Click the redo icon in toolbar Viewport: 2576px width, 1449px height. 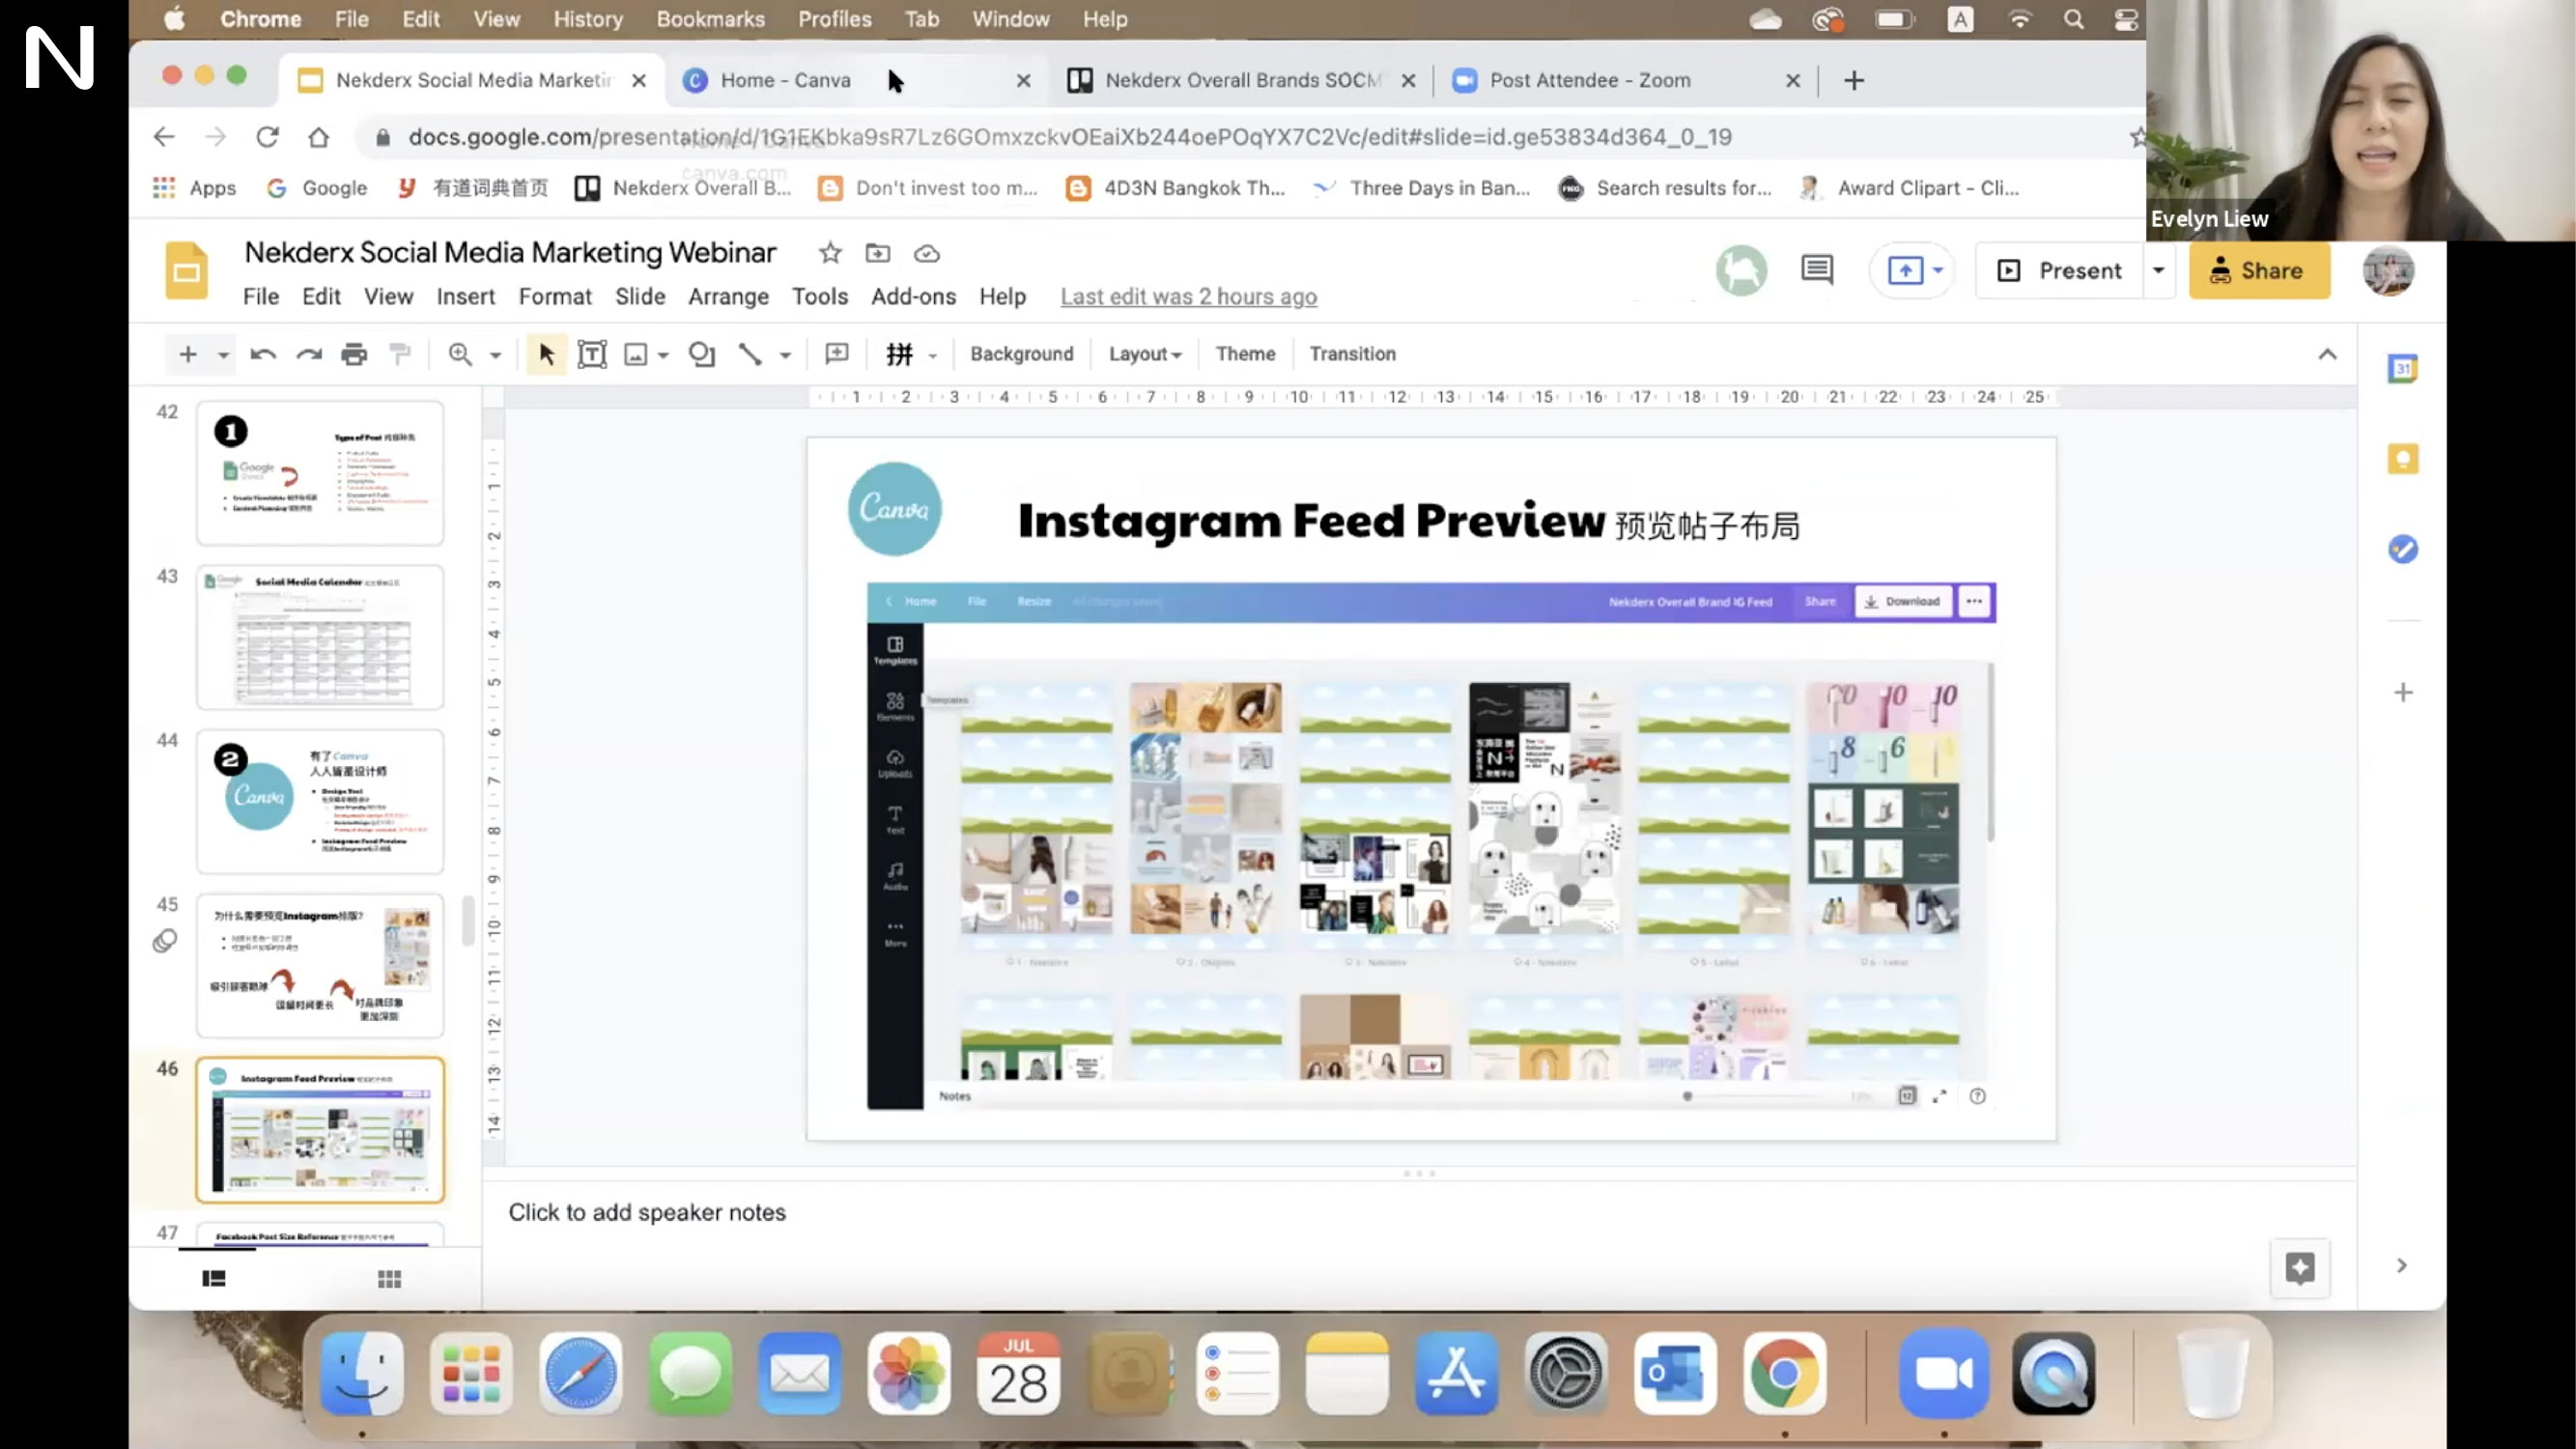309,354
